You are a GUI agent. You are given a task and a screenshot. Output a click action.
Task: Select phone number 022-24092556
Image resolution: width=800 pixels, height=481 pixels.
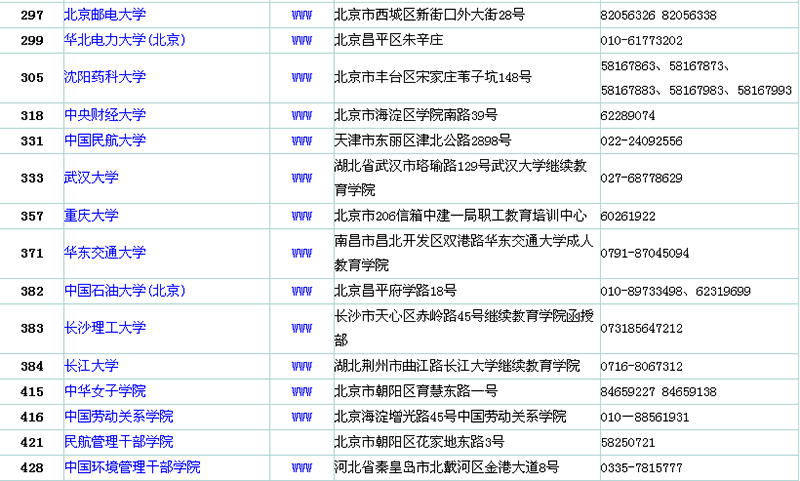point(641,141)
